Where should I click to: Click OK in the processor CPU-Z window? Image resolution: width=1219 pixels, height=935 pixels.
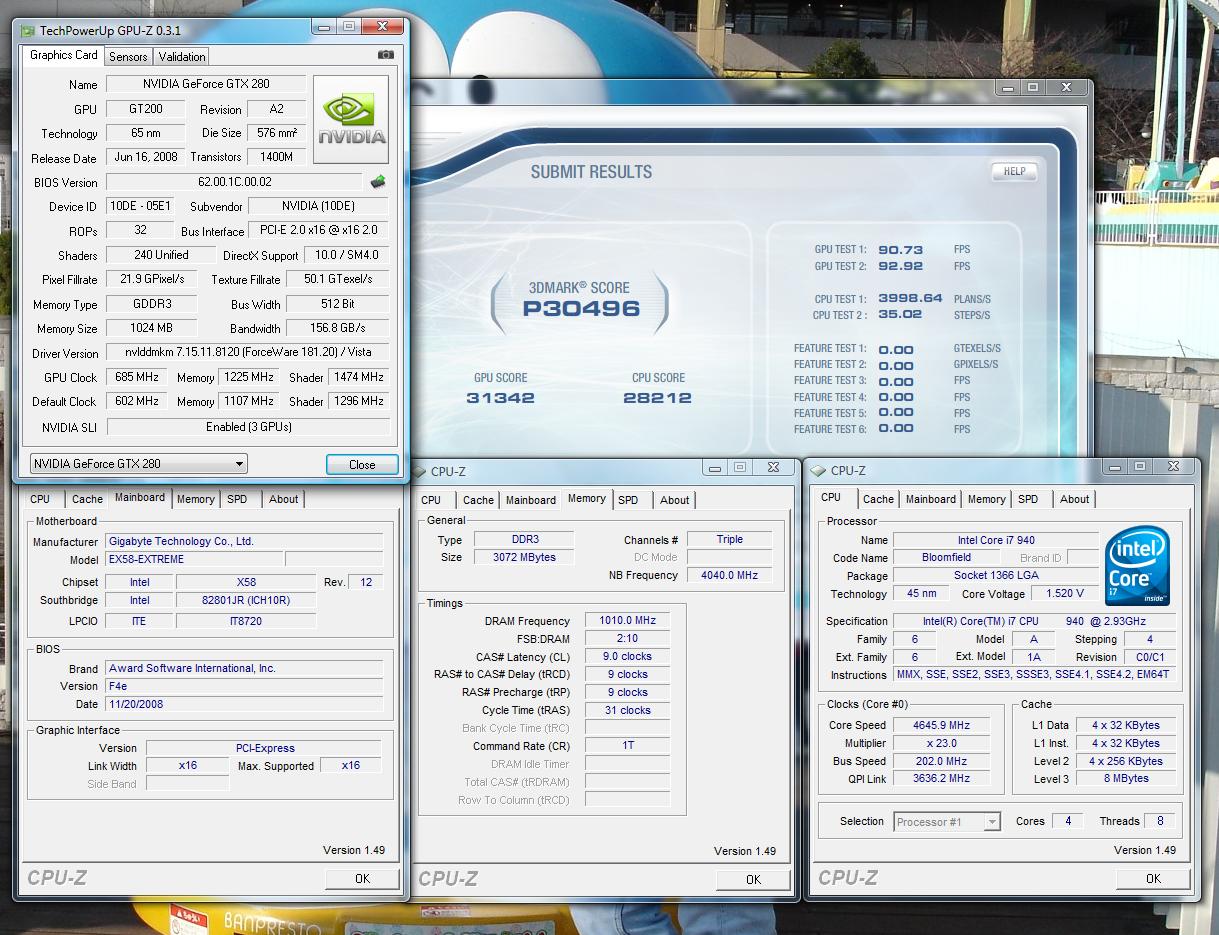tap(1153, 878)
